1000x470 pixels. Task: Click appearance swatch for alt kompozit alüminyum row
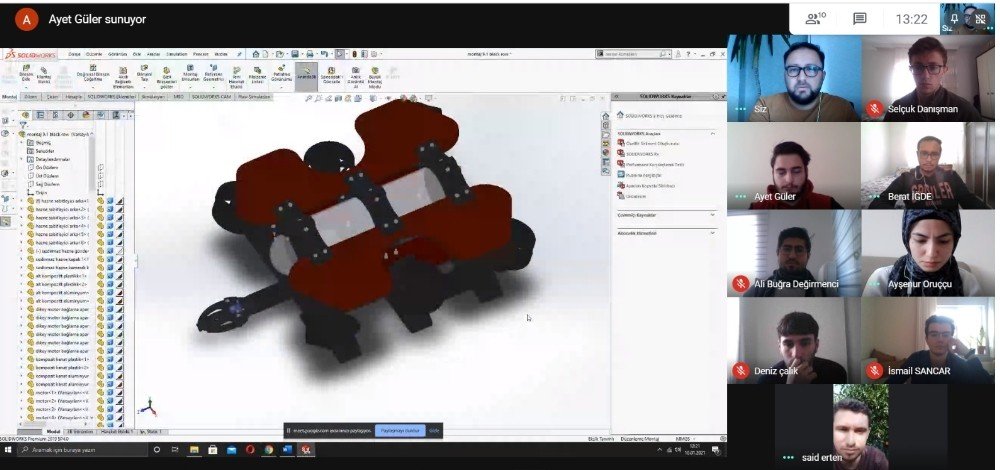120,292
